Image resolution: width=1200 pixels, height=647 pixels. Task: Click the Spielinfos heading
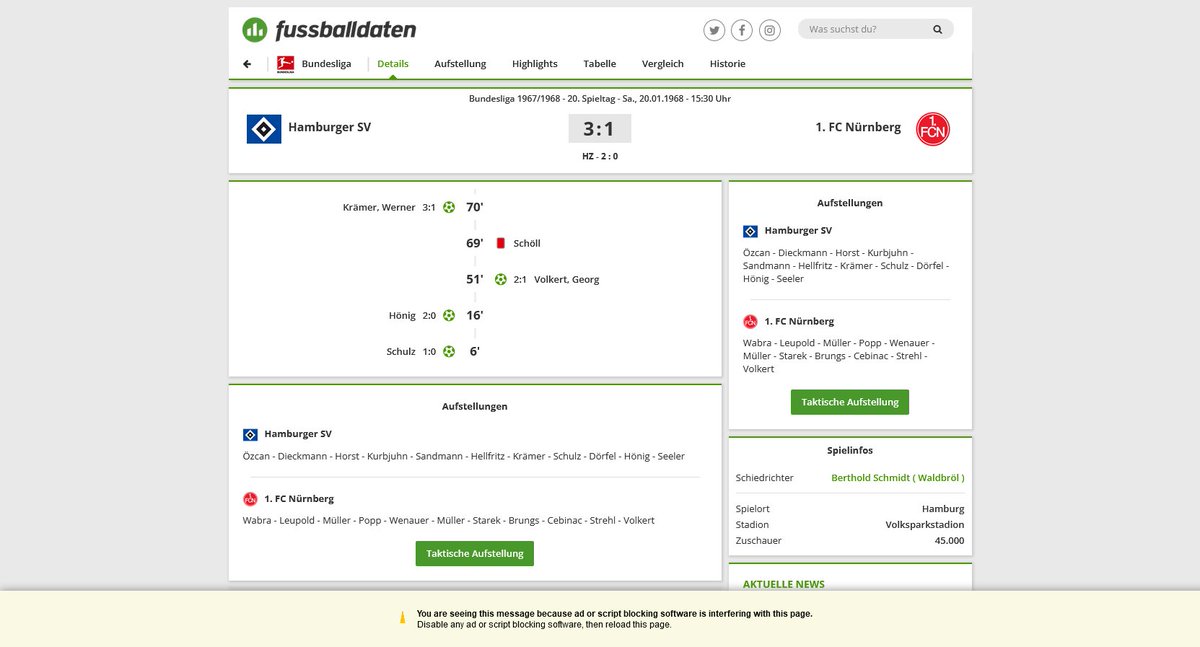click(x=850, y=451)
